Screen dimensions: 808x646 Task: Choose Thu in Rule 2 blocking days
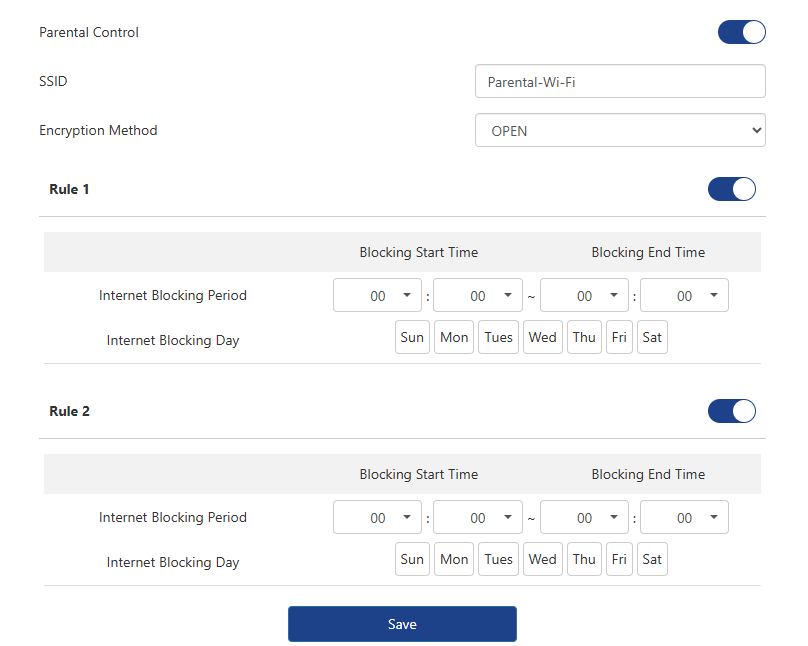(584, 560)
